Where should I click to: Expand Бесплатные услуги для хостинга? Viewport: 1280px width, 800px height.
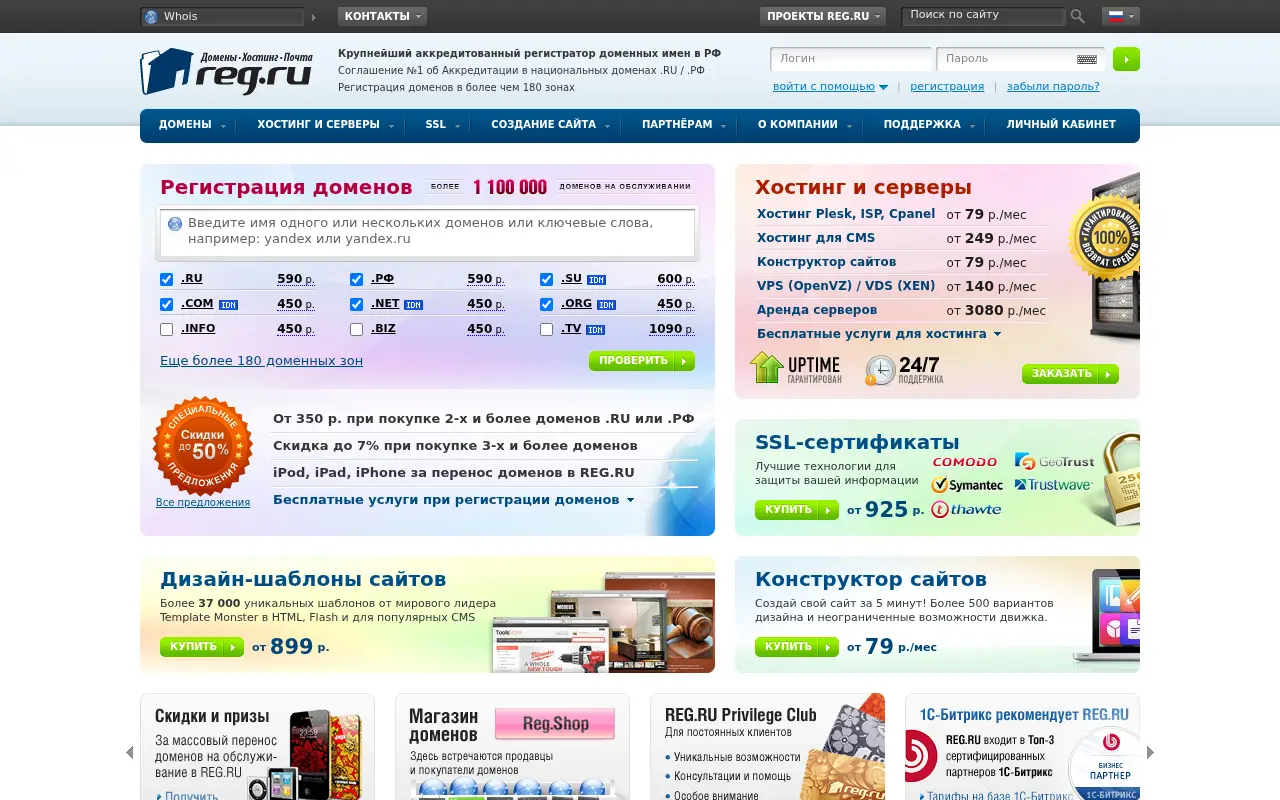point(879,334)
